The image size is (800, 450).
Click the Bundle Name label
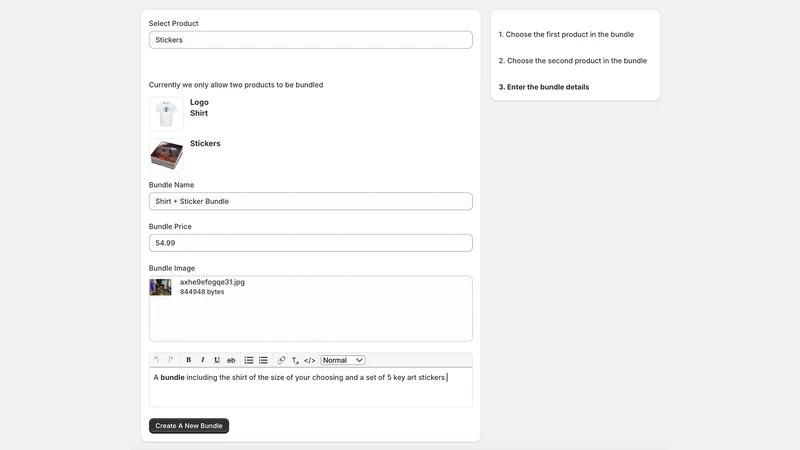coord(171,185)
